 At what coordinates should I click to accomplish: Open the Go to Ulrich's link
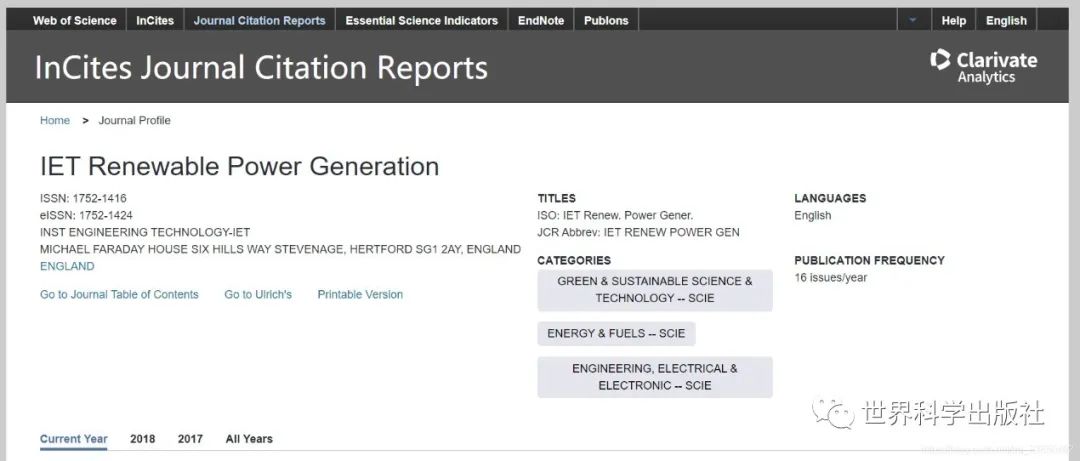click(258, 295)
